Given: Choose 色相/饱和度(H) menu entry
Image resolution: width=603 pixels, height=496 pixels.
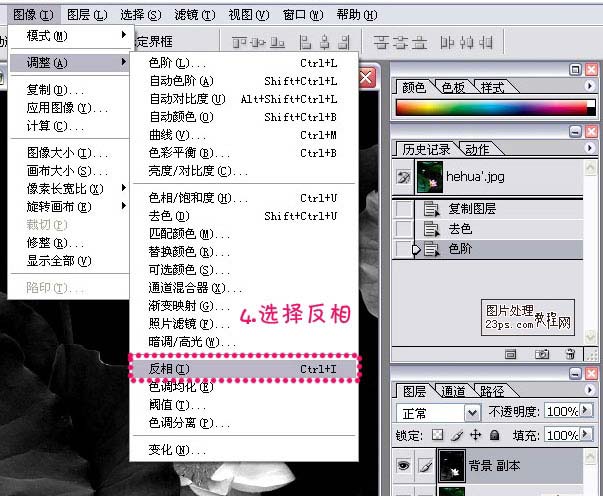Looking at the screenshot, I should pyautogui.click(x=244, y=198).
